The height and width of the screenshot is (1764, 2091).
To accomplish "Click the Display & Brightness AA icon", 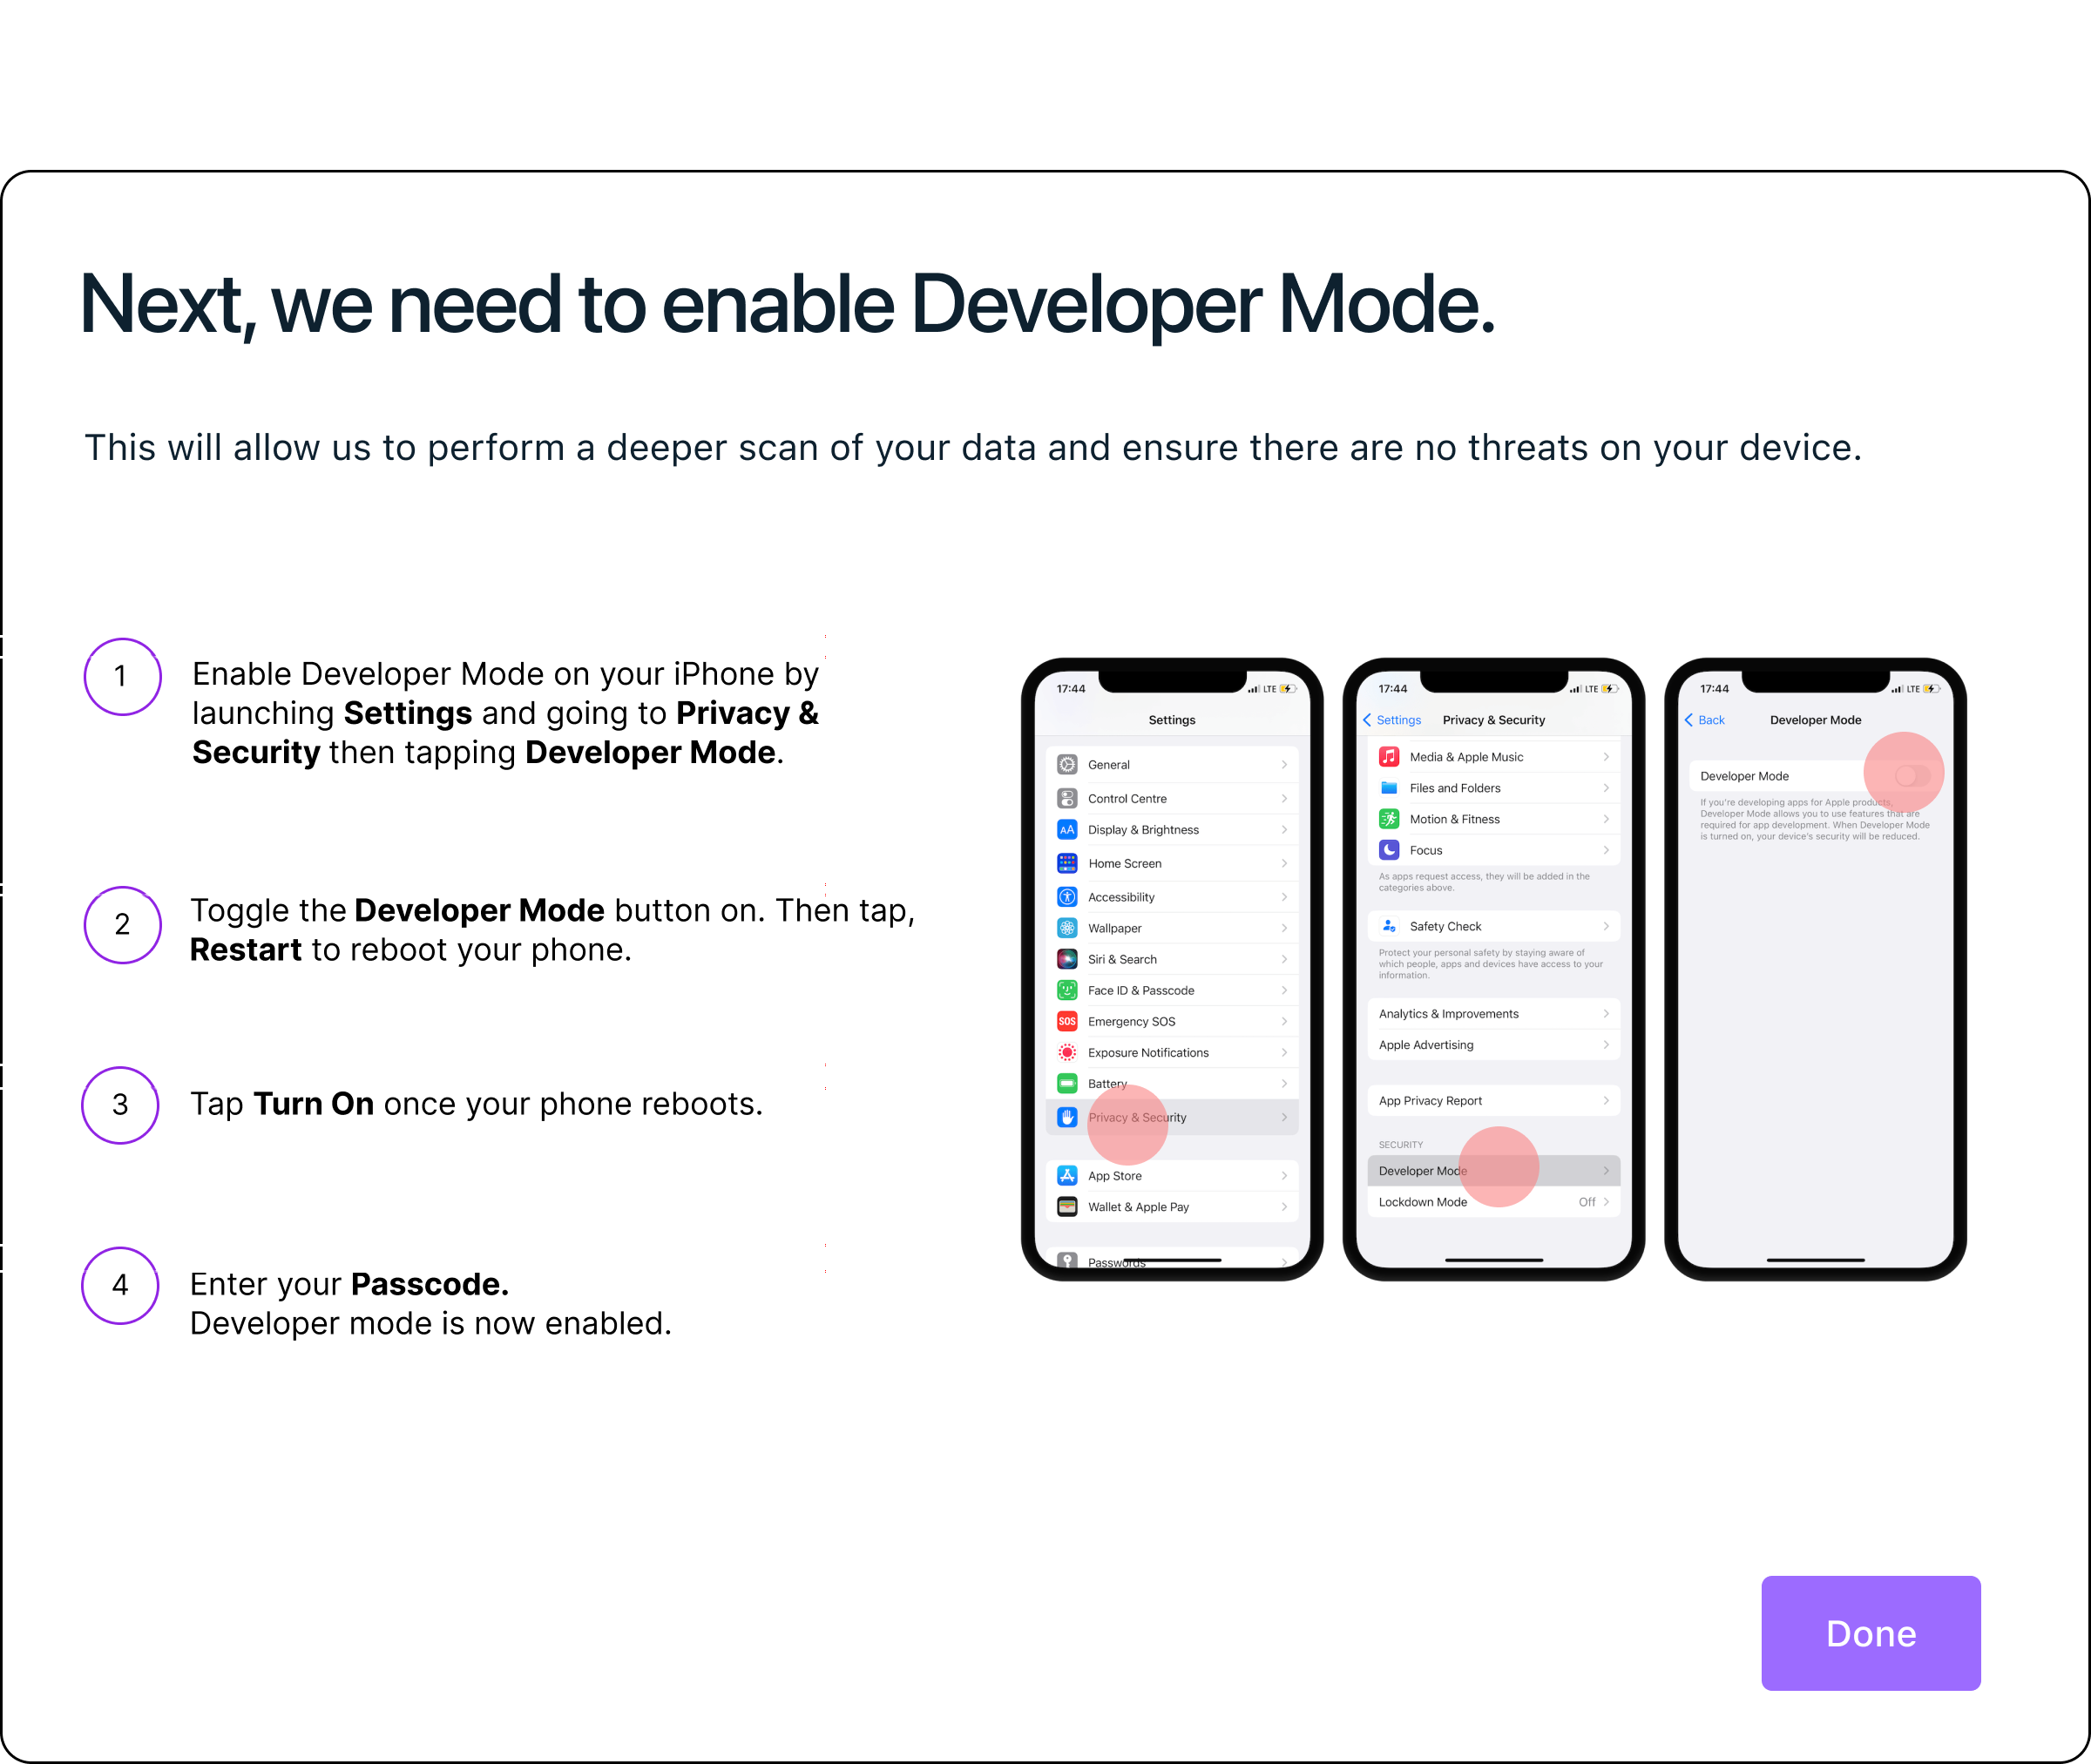I will (1067, 830).
